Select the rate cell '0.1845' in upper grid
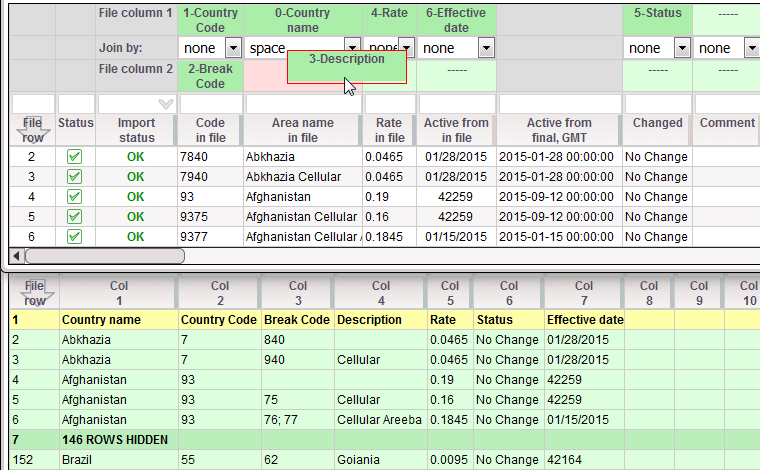760x470 pixels. point(389,236)
